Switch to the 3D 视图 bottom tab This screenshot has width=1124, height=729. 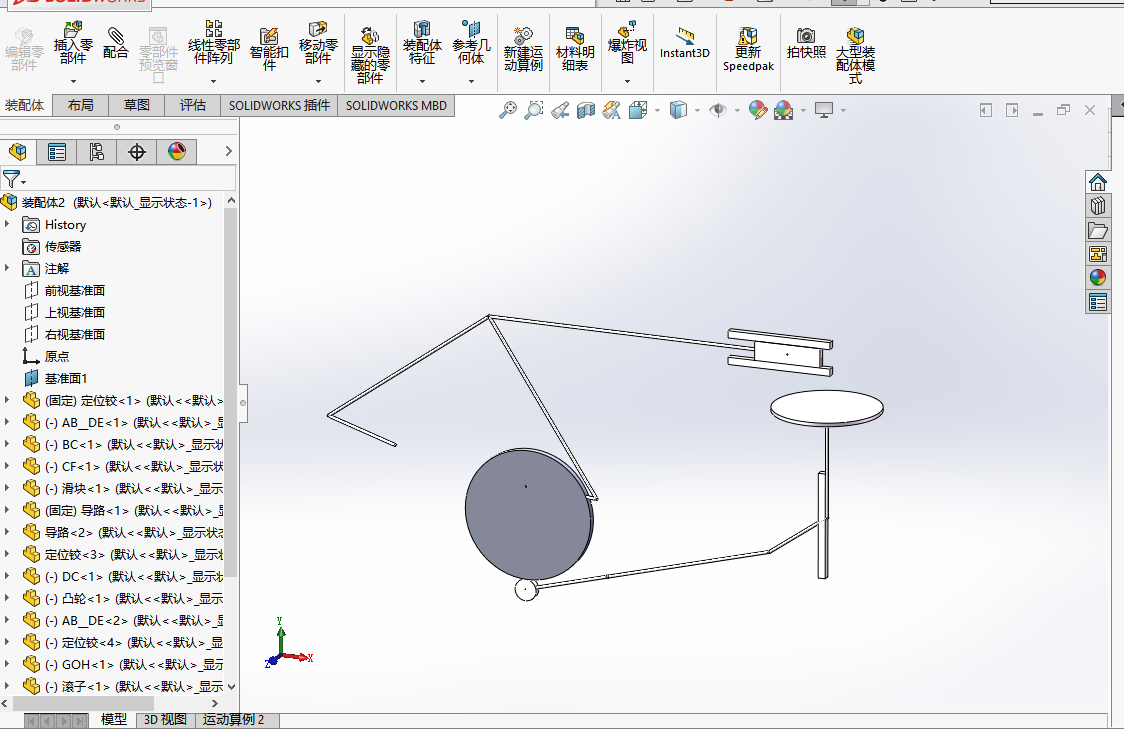point(165,720)
